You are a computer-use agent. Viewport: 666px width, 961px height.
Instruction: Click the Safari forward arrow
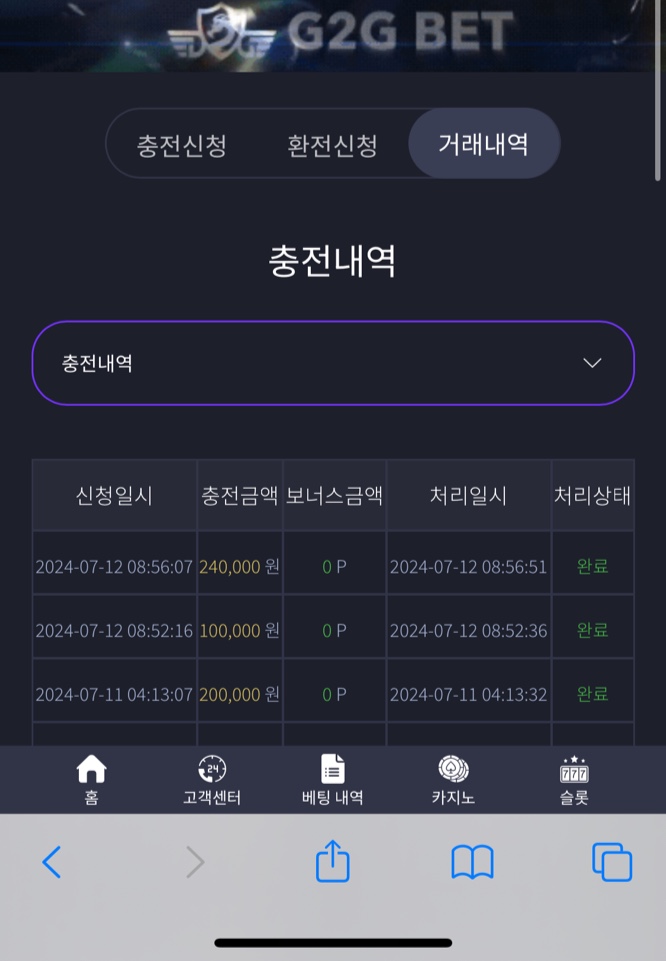[x=195, y=862]
